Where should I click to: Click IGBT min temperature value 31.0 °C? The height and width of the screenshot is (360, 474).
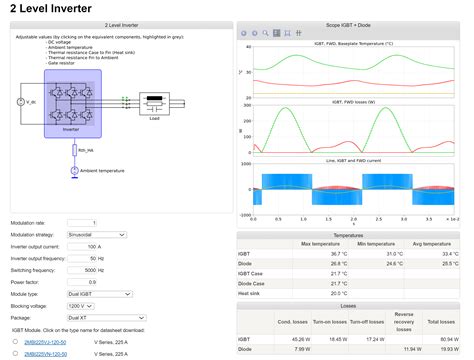[394, 254]
